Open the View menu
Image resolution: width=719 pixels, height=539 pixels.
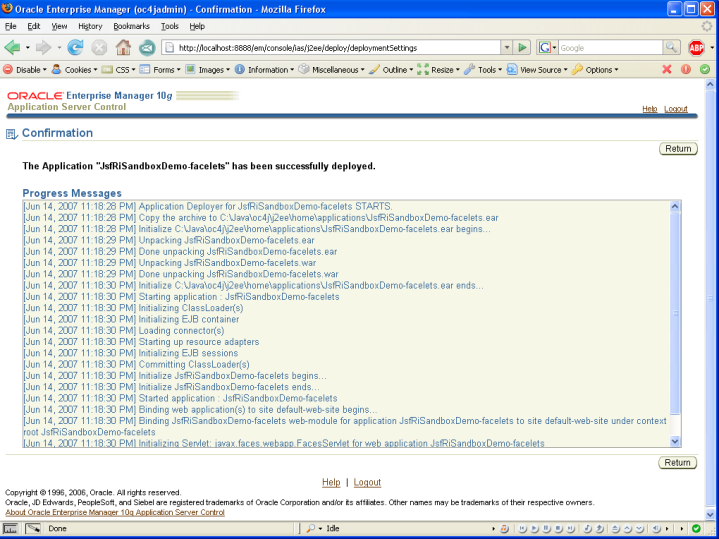59,26
